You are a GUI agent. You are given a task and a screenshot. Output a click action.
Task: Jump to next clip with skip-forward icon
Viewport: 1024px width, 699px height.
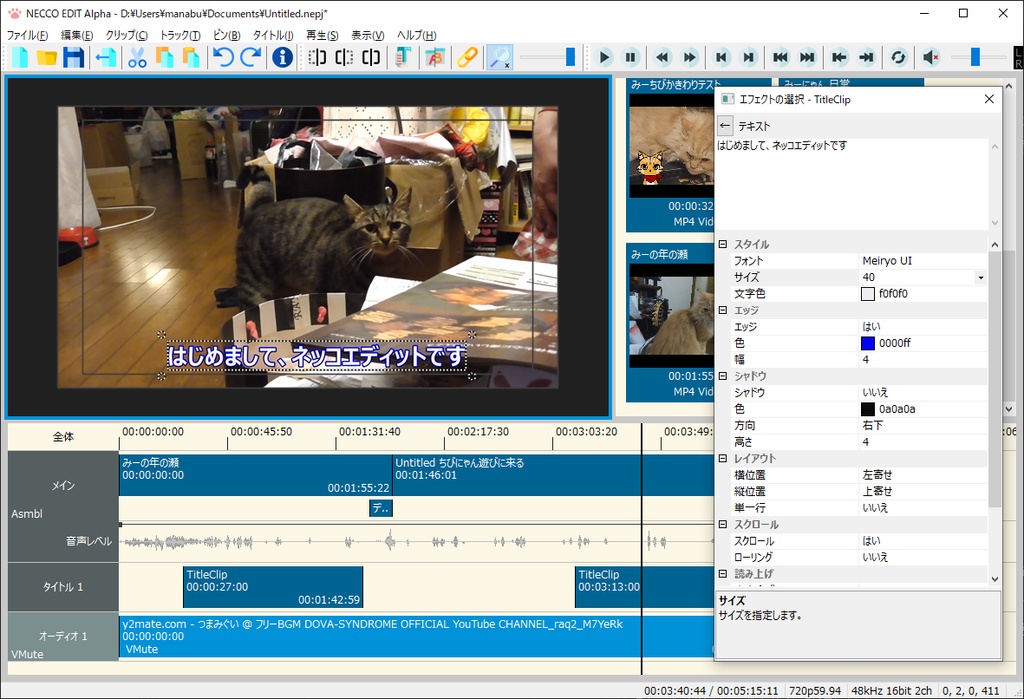tap(807, 57)
